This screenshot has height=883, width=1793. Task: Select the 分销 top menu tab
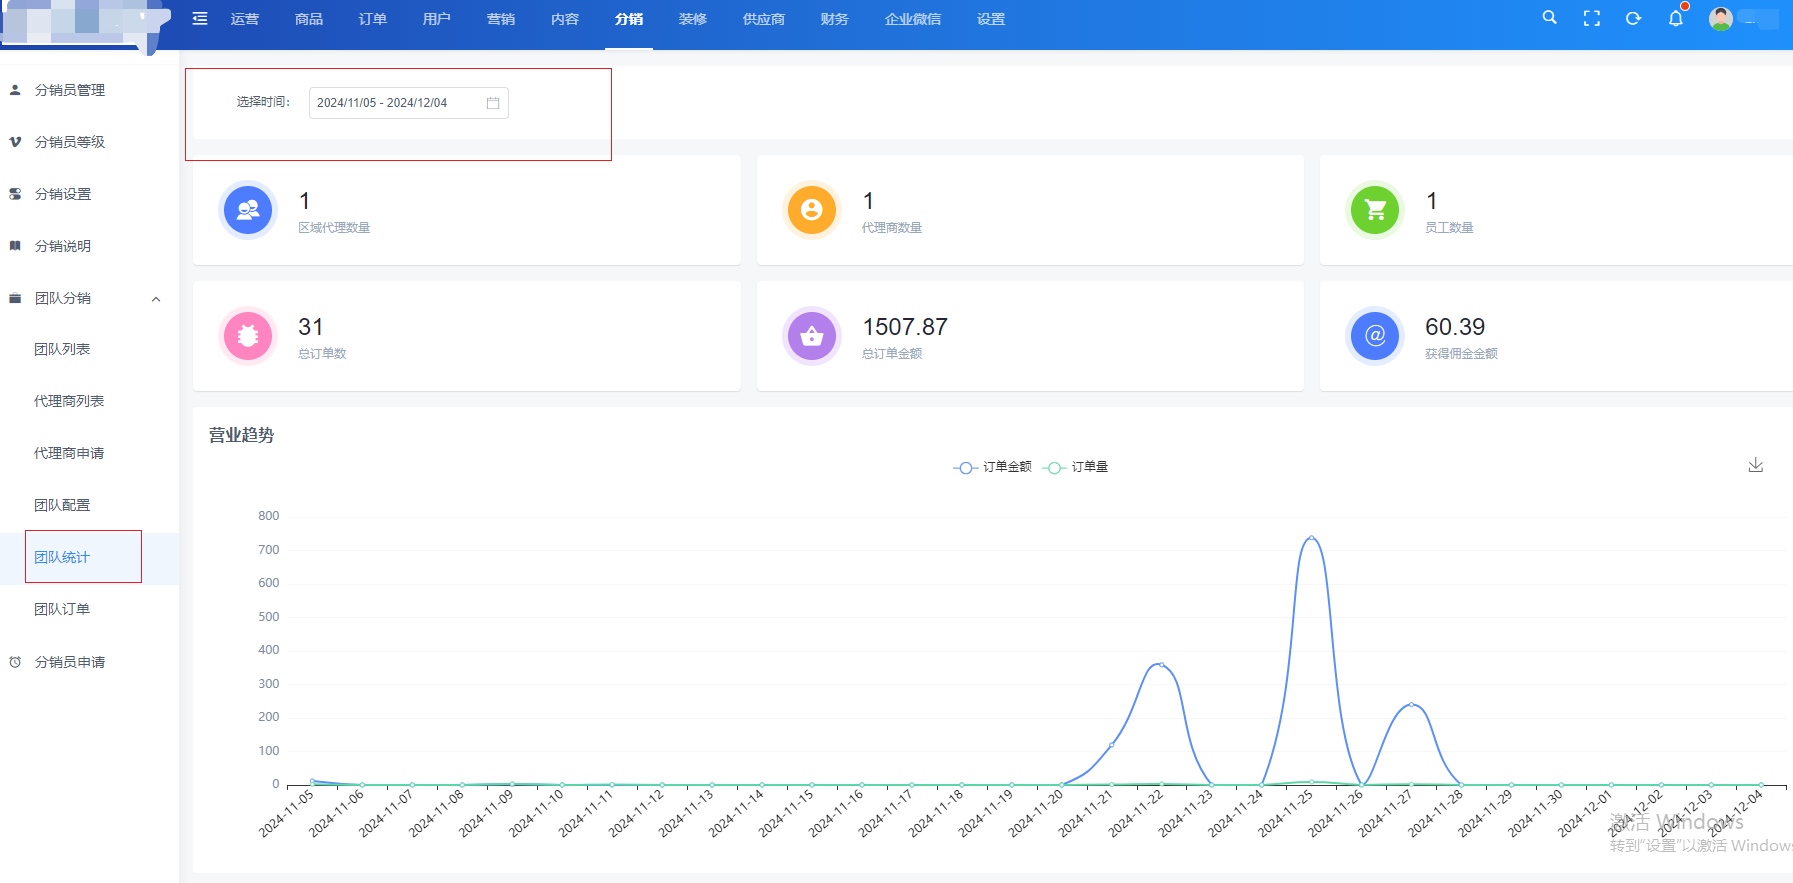[629, 19]
